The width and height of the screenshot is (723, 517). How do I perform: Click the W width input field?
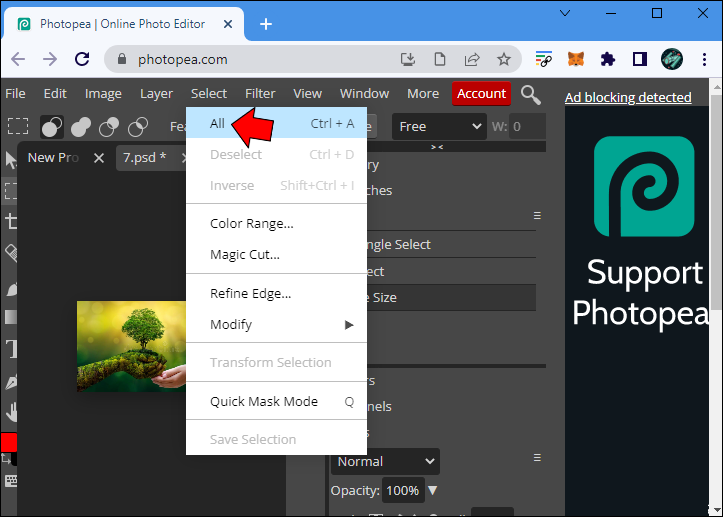pyautogui.click(x=528, y=126)
